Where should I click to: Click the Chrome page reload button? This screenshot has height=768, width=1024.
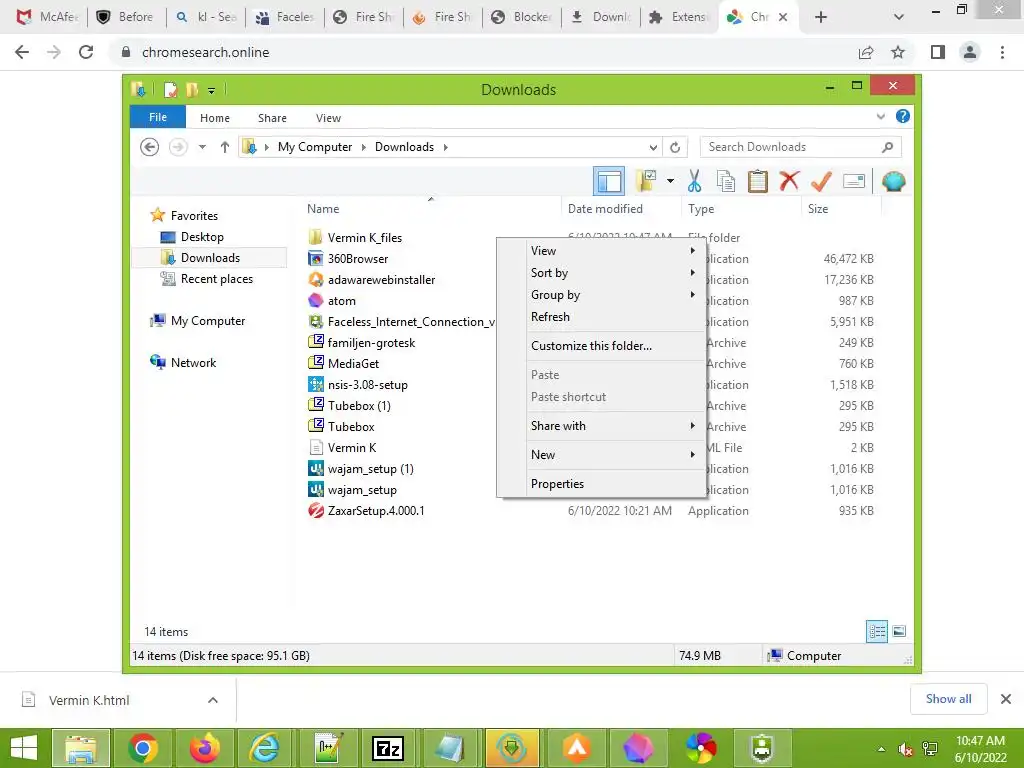86,52
